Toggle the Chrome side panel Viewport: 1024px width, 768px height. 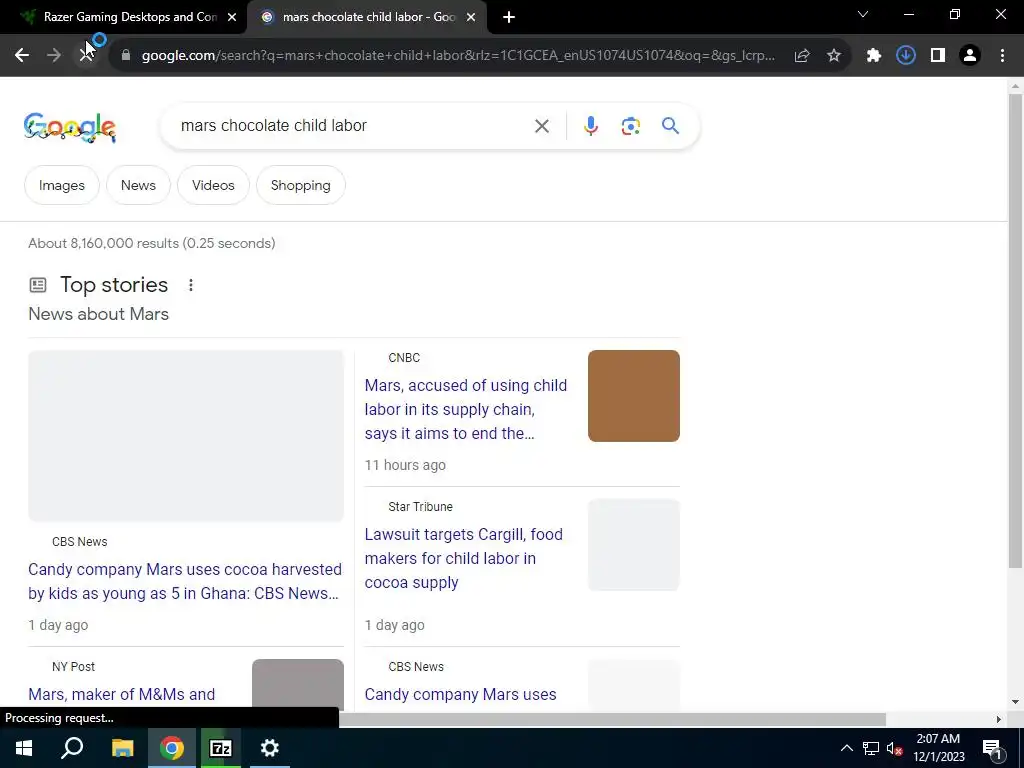tap(938, 56)
